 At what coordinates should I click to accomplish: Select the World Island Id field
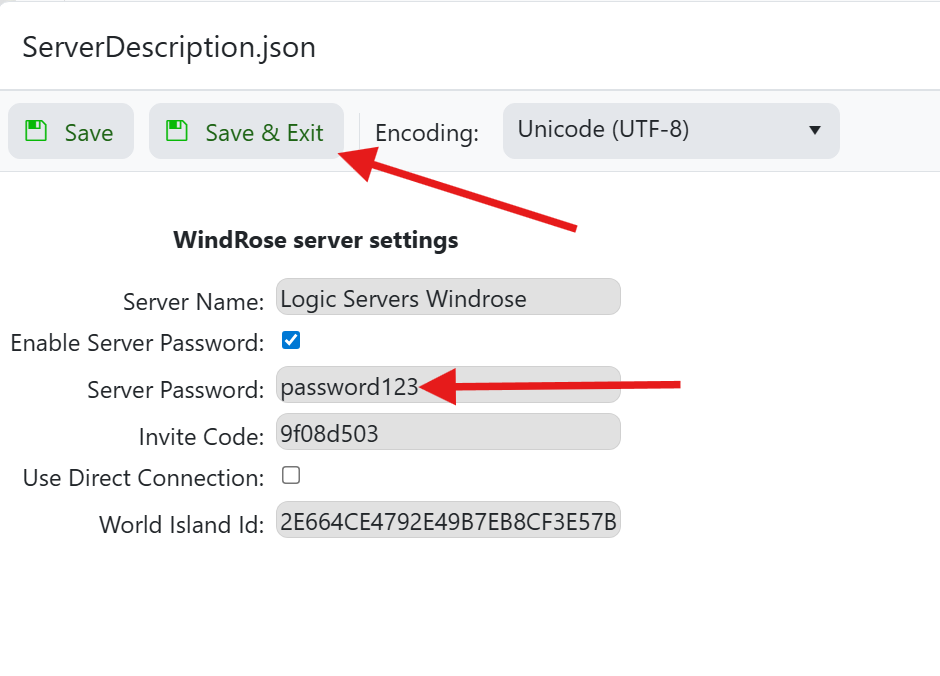[x=448, y=521]
